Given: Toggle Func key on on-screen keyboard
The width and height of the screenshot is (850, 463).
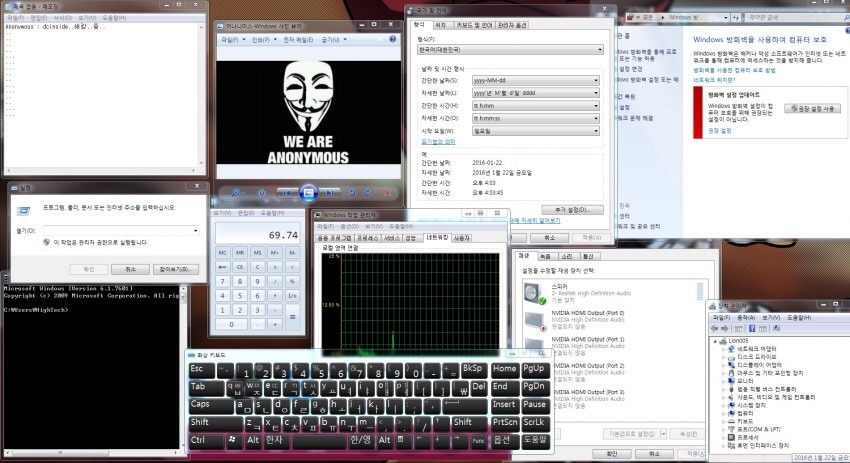Looking at the screenshot, I should (478, 440).
